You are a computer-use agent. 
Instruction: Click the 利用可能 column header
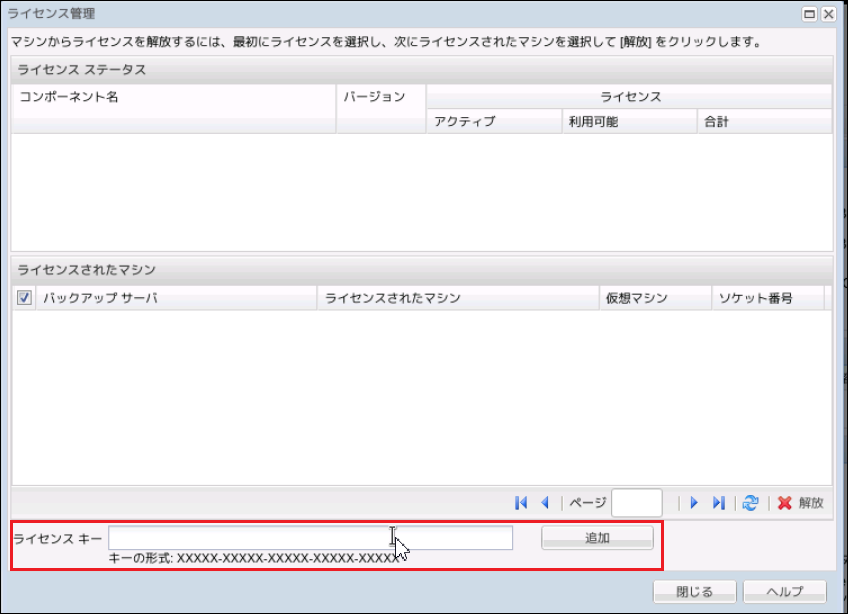click(x=628, y=121)
